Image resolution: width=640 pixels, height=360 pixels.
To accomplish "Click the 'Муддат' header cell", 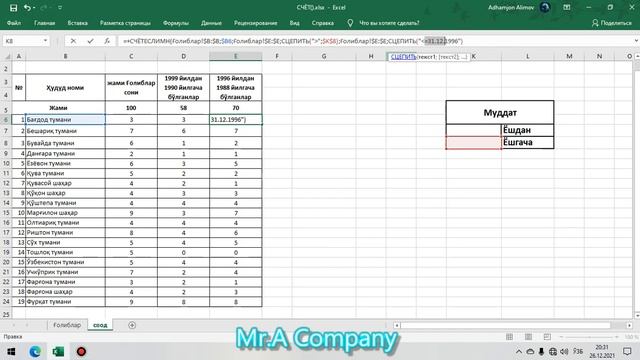I will click(500, 113).
